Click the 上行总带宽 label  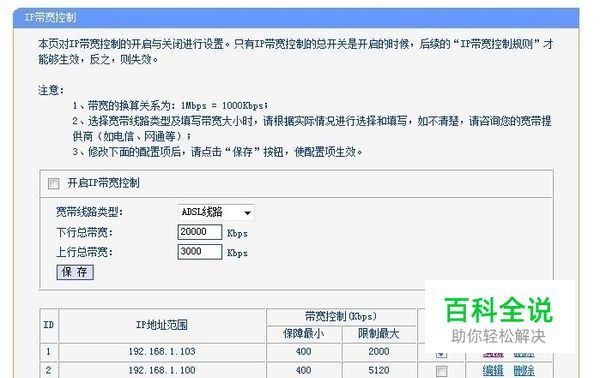(85, 252)
